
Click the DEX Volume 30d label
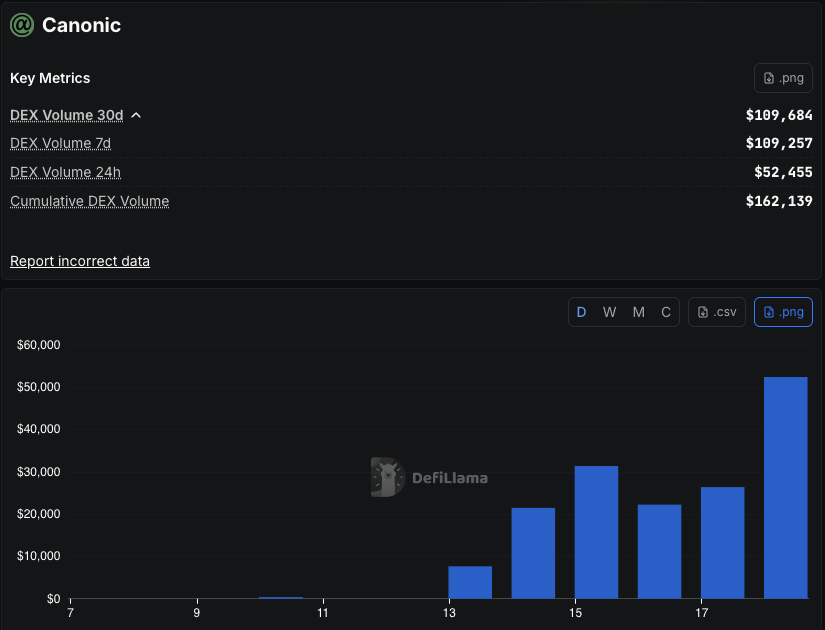(x=66, y=115)
